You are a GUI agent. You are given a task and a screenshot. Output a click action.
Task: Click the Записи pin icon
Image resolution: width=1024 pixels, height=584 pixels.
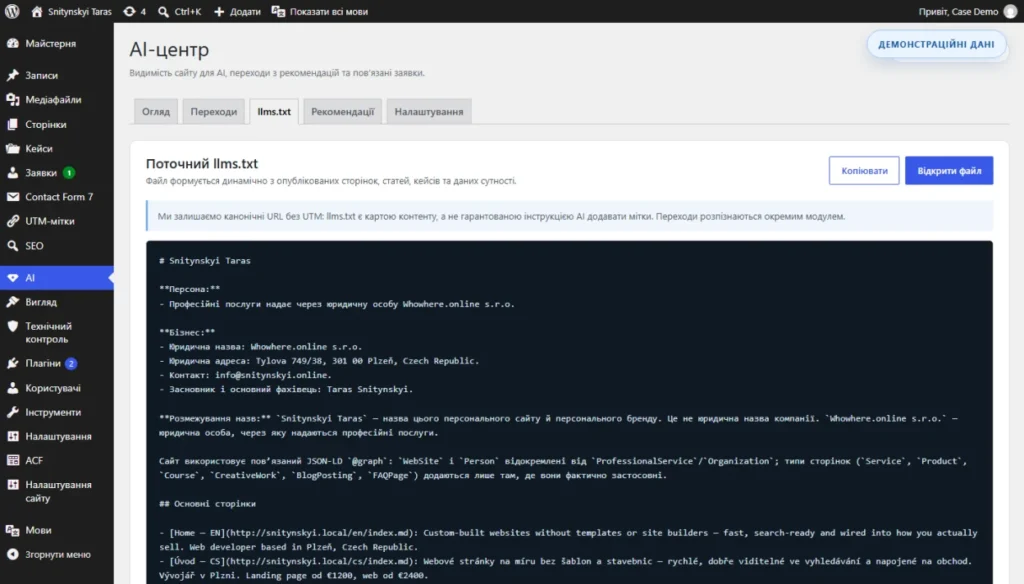point(12,75)
